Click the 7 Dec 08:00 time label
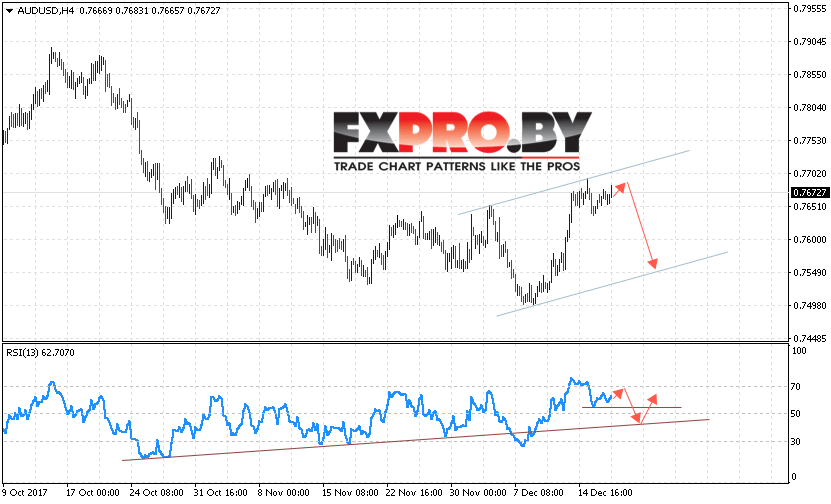 [x=540, y=493]
